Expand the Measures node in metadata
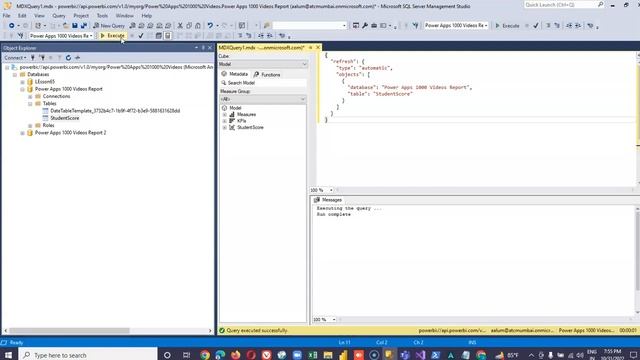Screen dimensions: 640x360 point(224,115)
